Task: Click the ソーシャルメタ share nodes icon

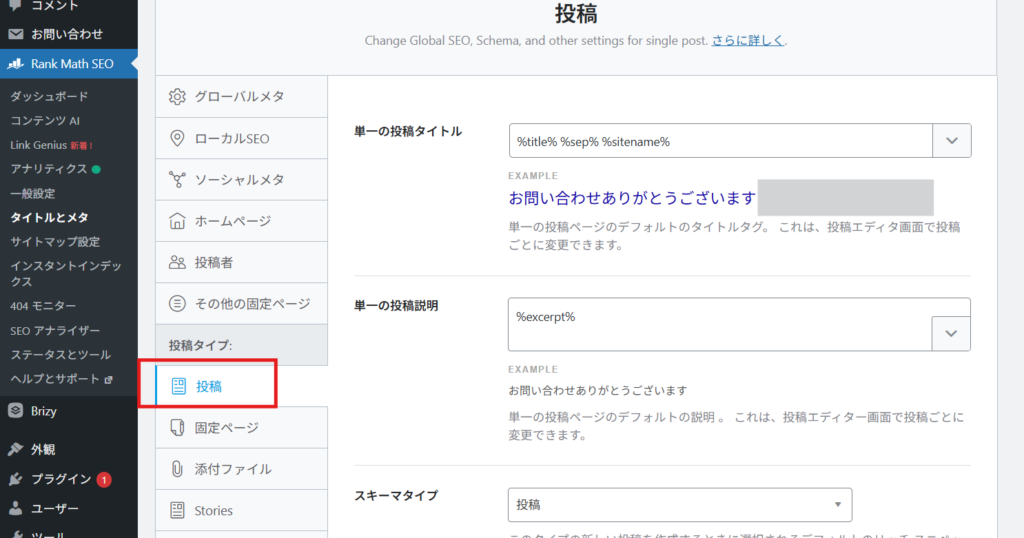Action: 178,180
